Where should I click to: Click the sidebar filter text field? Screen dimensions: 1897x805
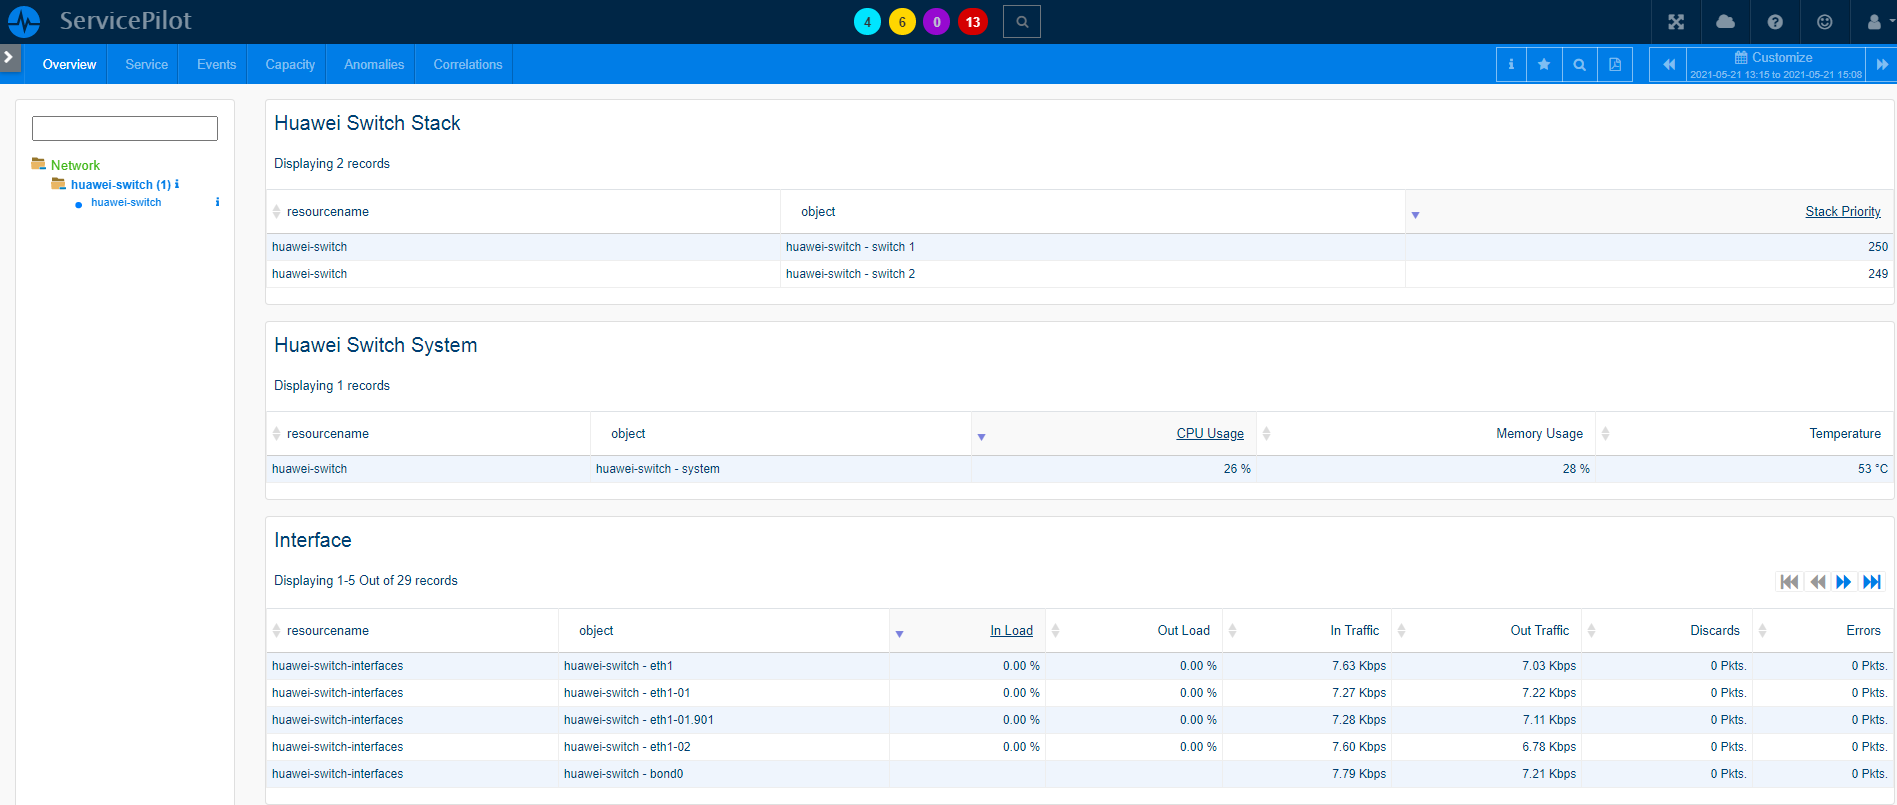coord(125,128)
